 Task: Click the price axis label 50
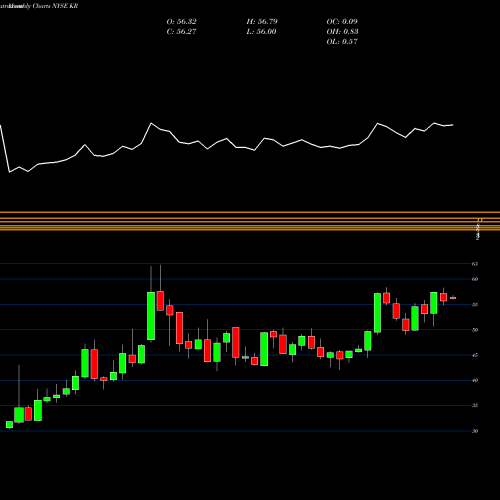475,330
